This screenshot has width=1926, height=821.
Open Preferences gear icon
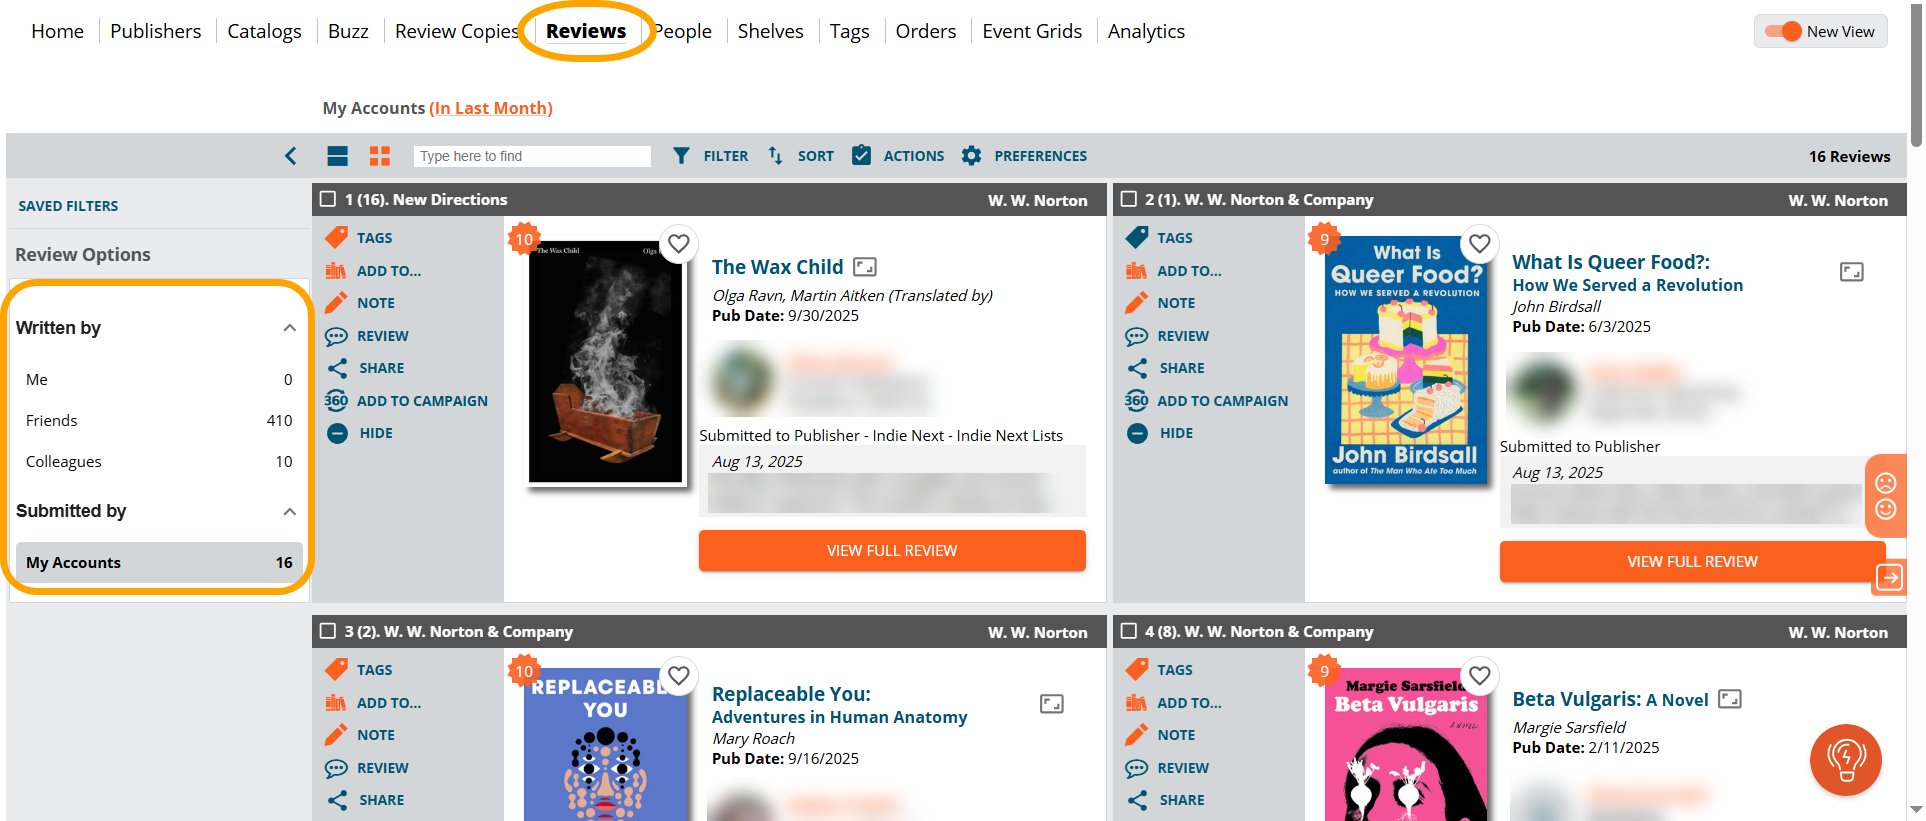click(971, 156)
